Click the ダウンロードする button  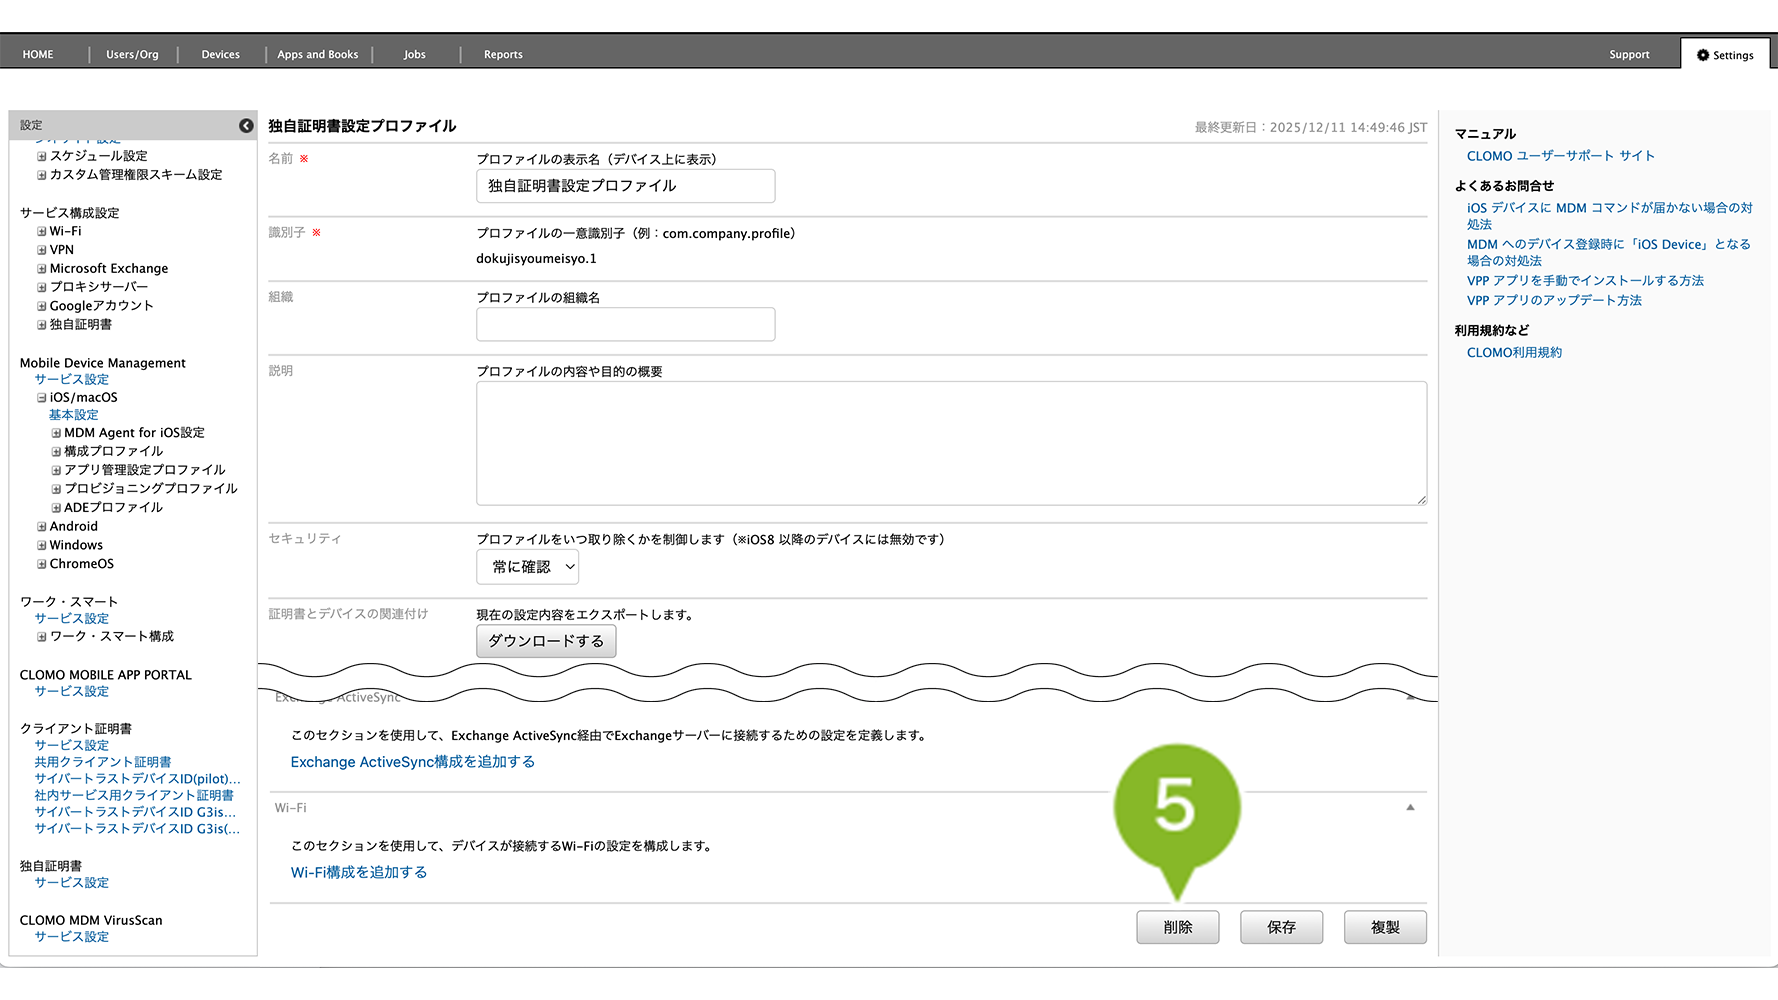click(x=546, y=641)
